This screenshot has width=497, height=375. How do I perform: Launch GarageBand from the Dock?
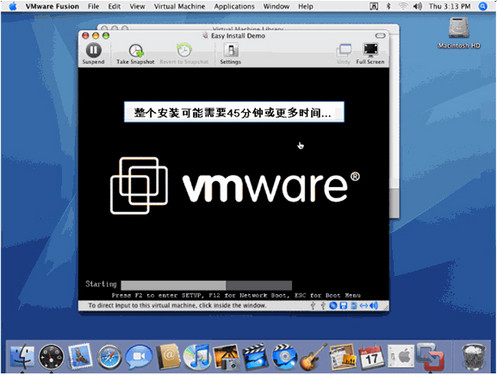[313, 357]
